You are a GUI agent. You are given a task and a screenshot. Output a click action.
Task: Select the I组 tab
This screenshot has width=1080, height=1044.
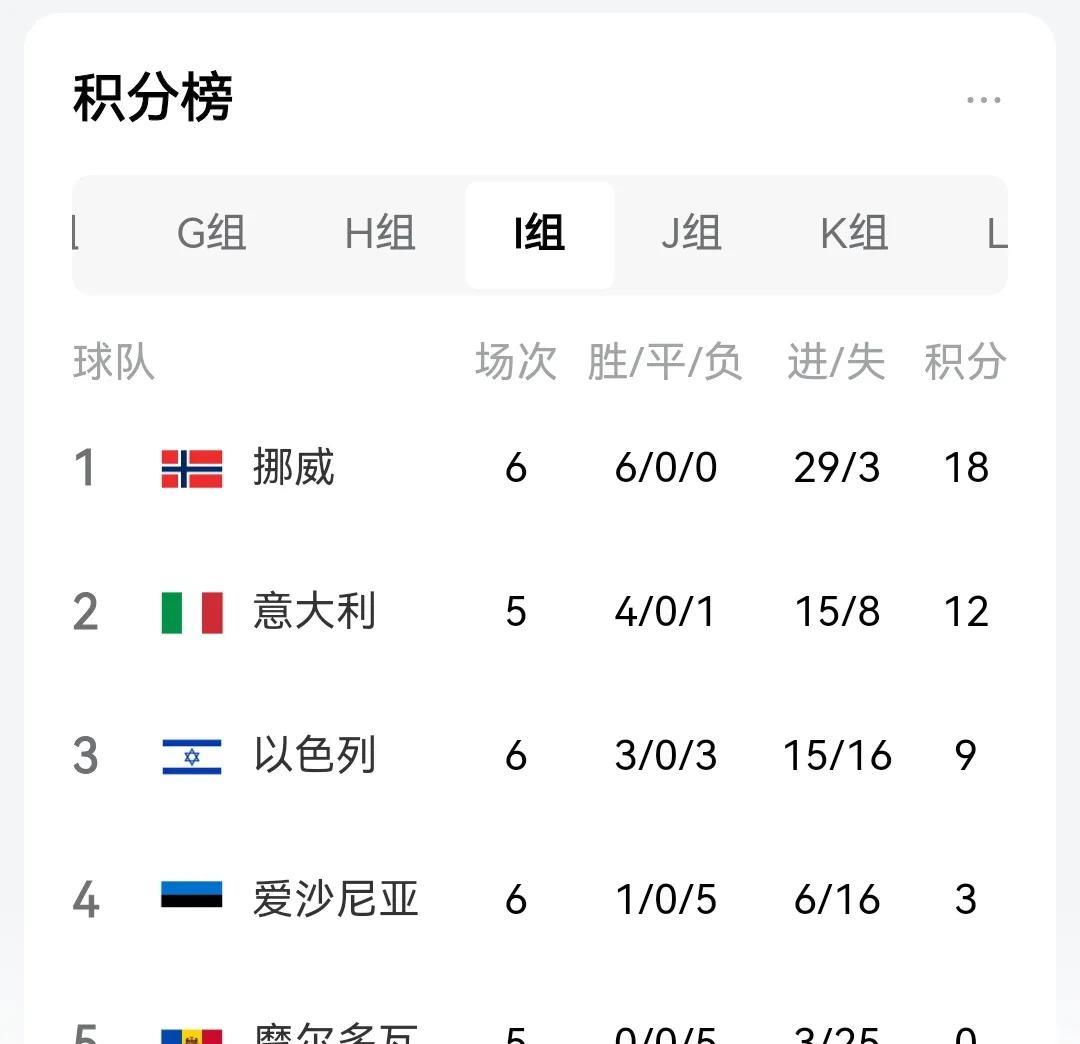click(x=540, y=234)
